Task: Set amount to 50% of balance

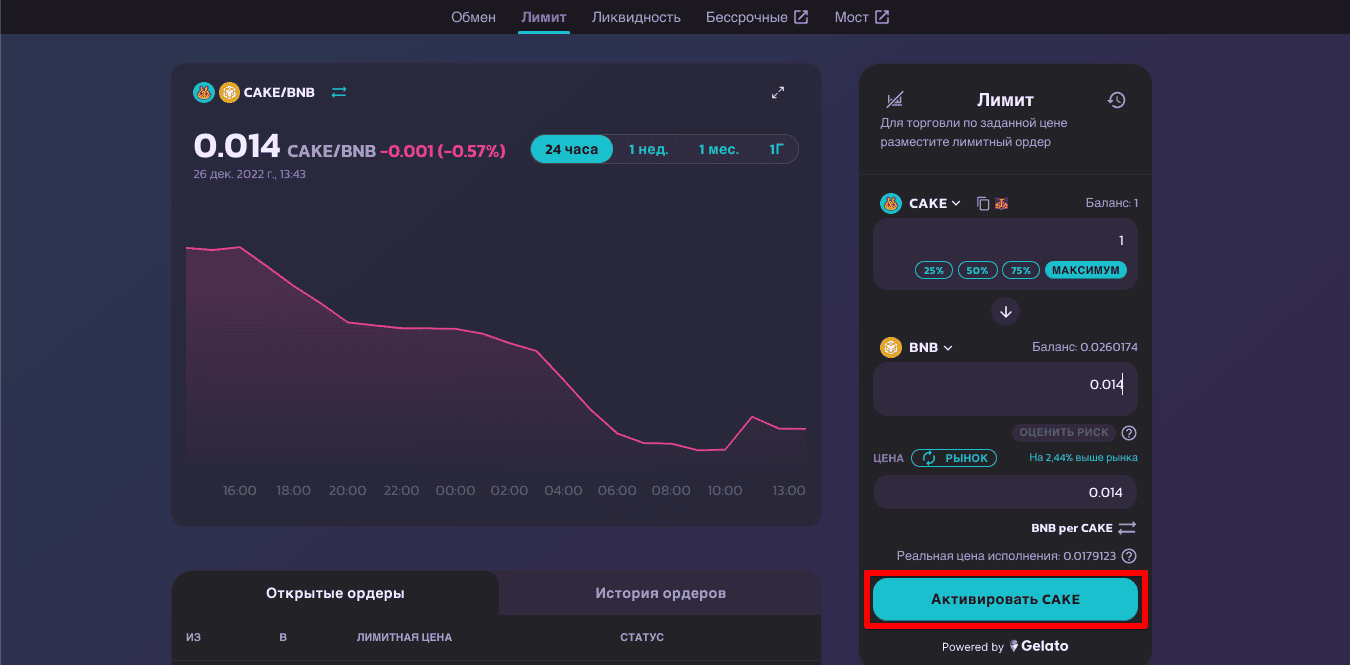Action: pos(978,270)
